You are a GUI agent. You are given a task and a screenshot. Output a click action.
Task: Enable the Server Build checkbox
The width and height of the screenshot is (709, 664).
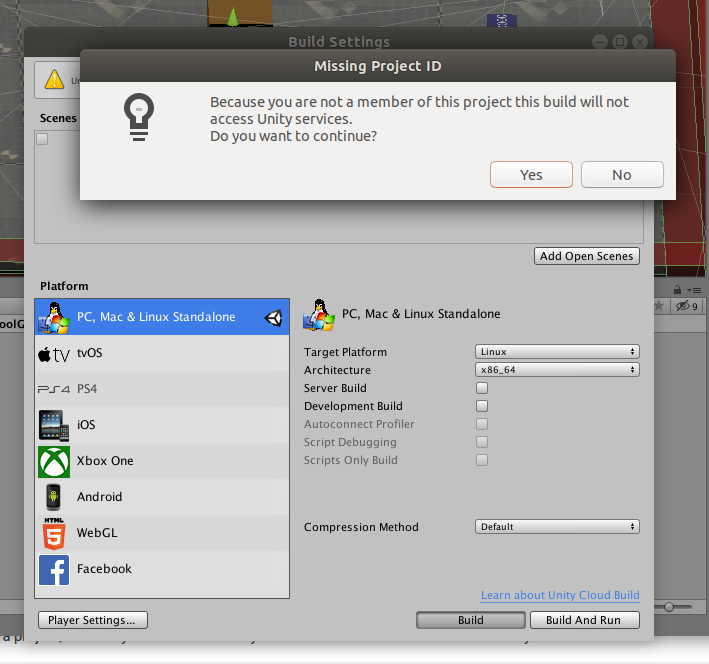point(482,388)
